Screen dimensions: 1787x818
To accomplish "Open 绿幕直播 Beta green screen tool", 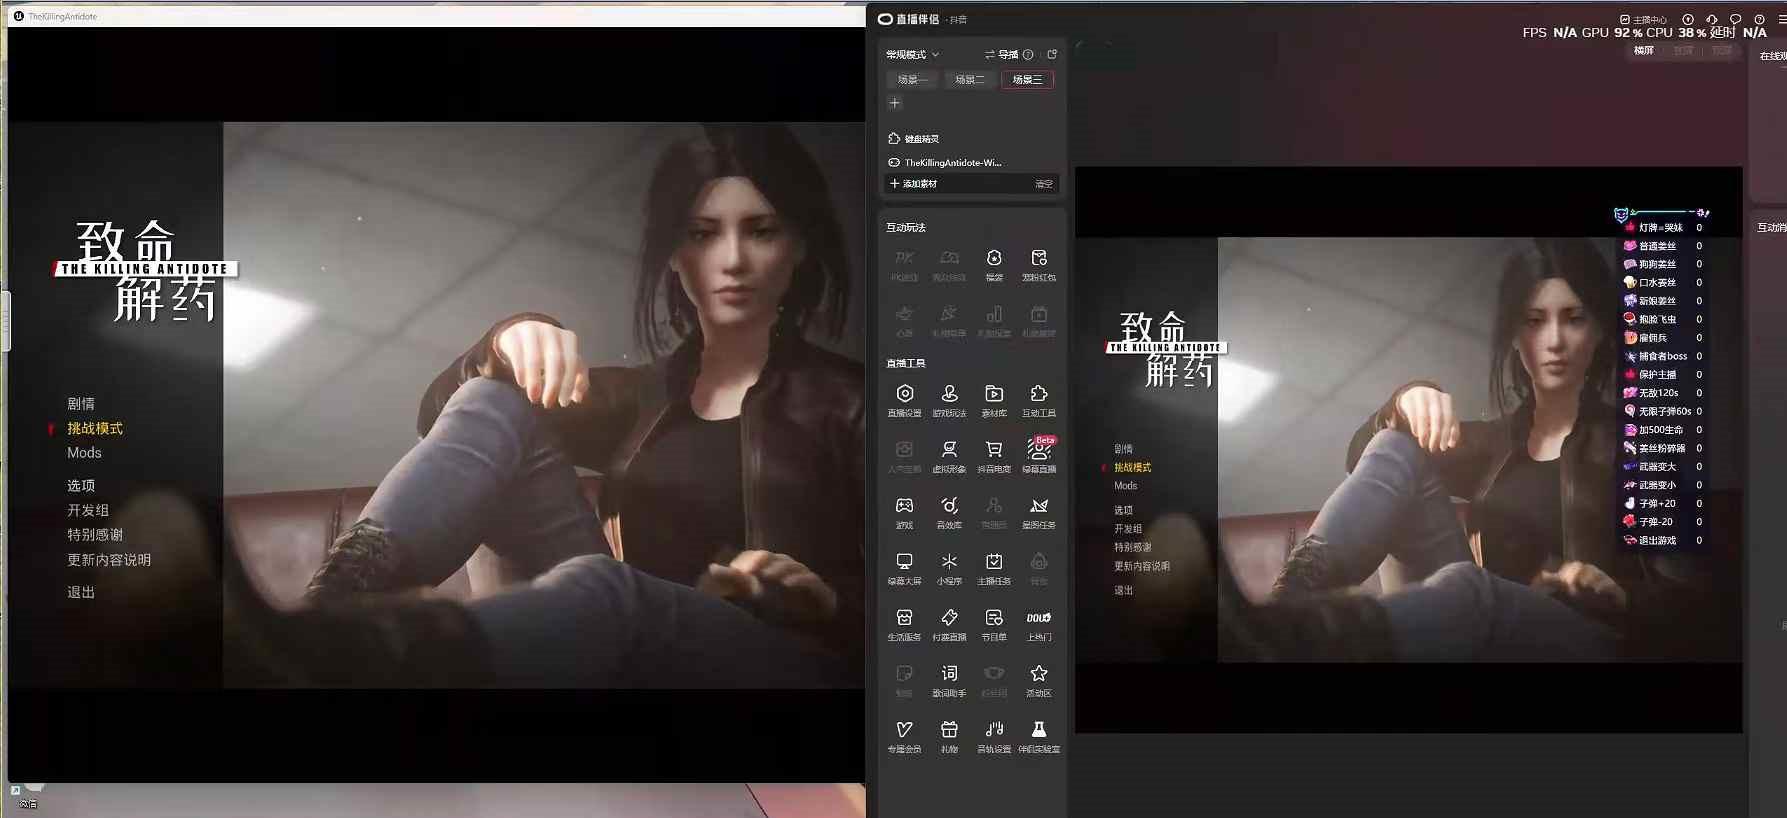I will tap(1039, 456).
